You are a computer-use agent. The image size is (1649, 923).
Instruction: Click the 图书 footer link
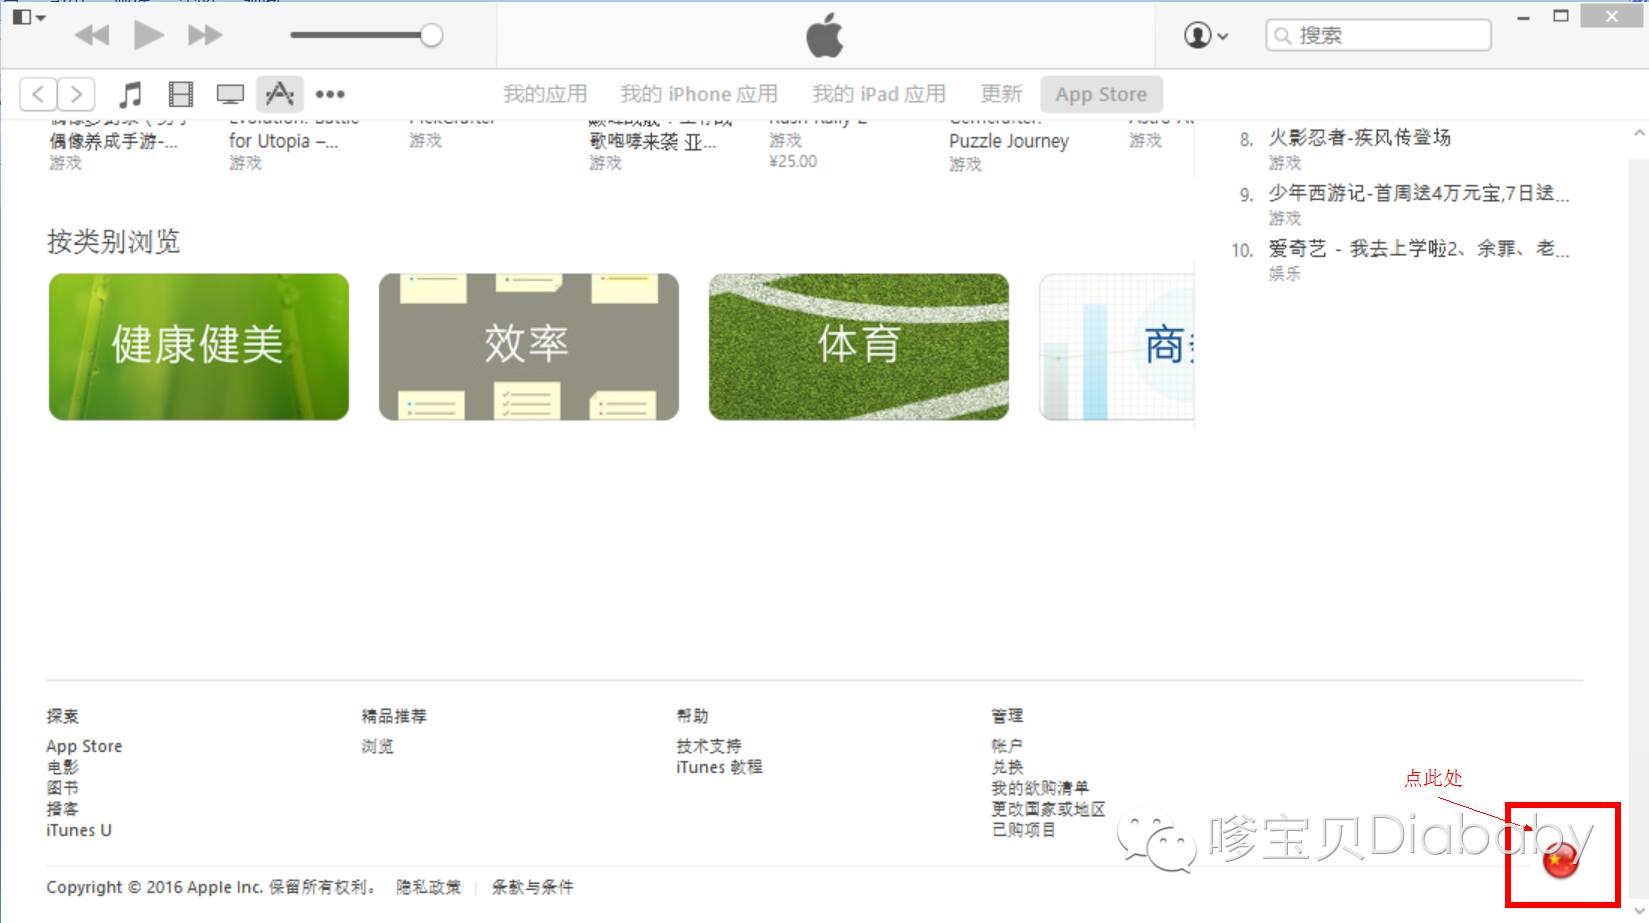(62, 788)
